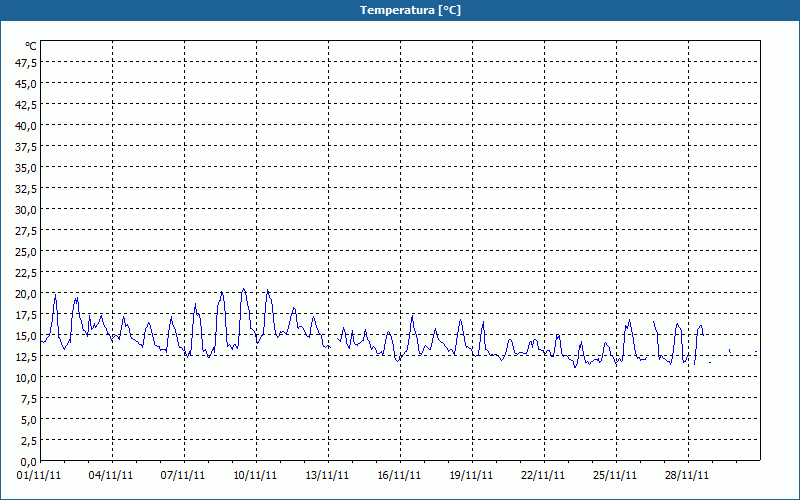
Task: Select the 32,5 y-axis label
Action: tap(27, 188)
